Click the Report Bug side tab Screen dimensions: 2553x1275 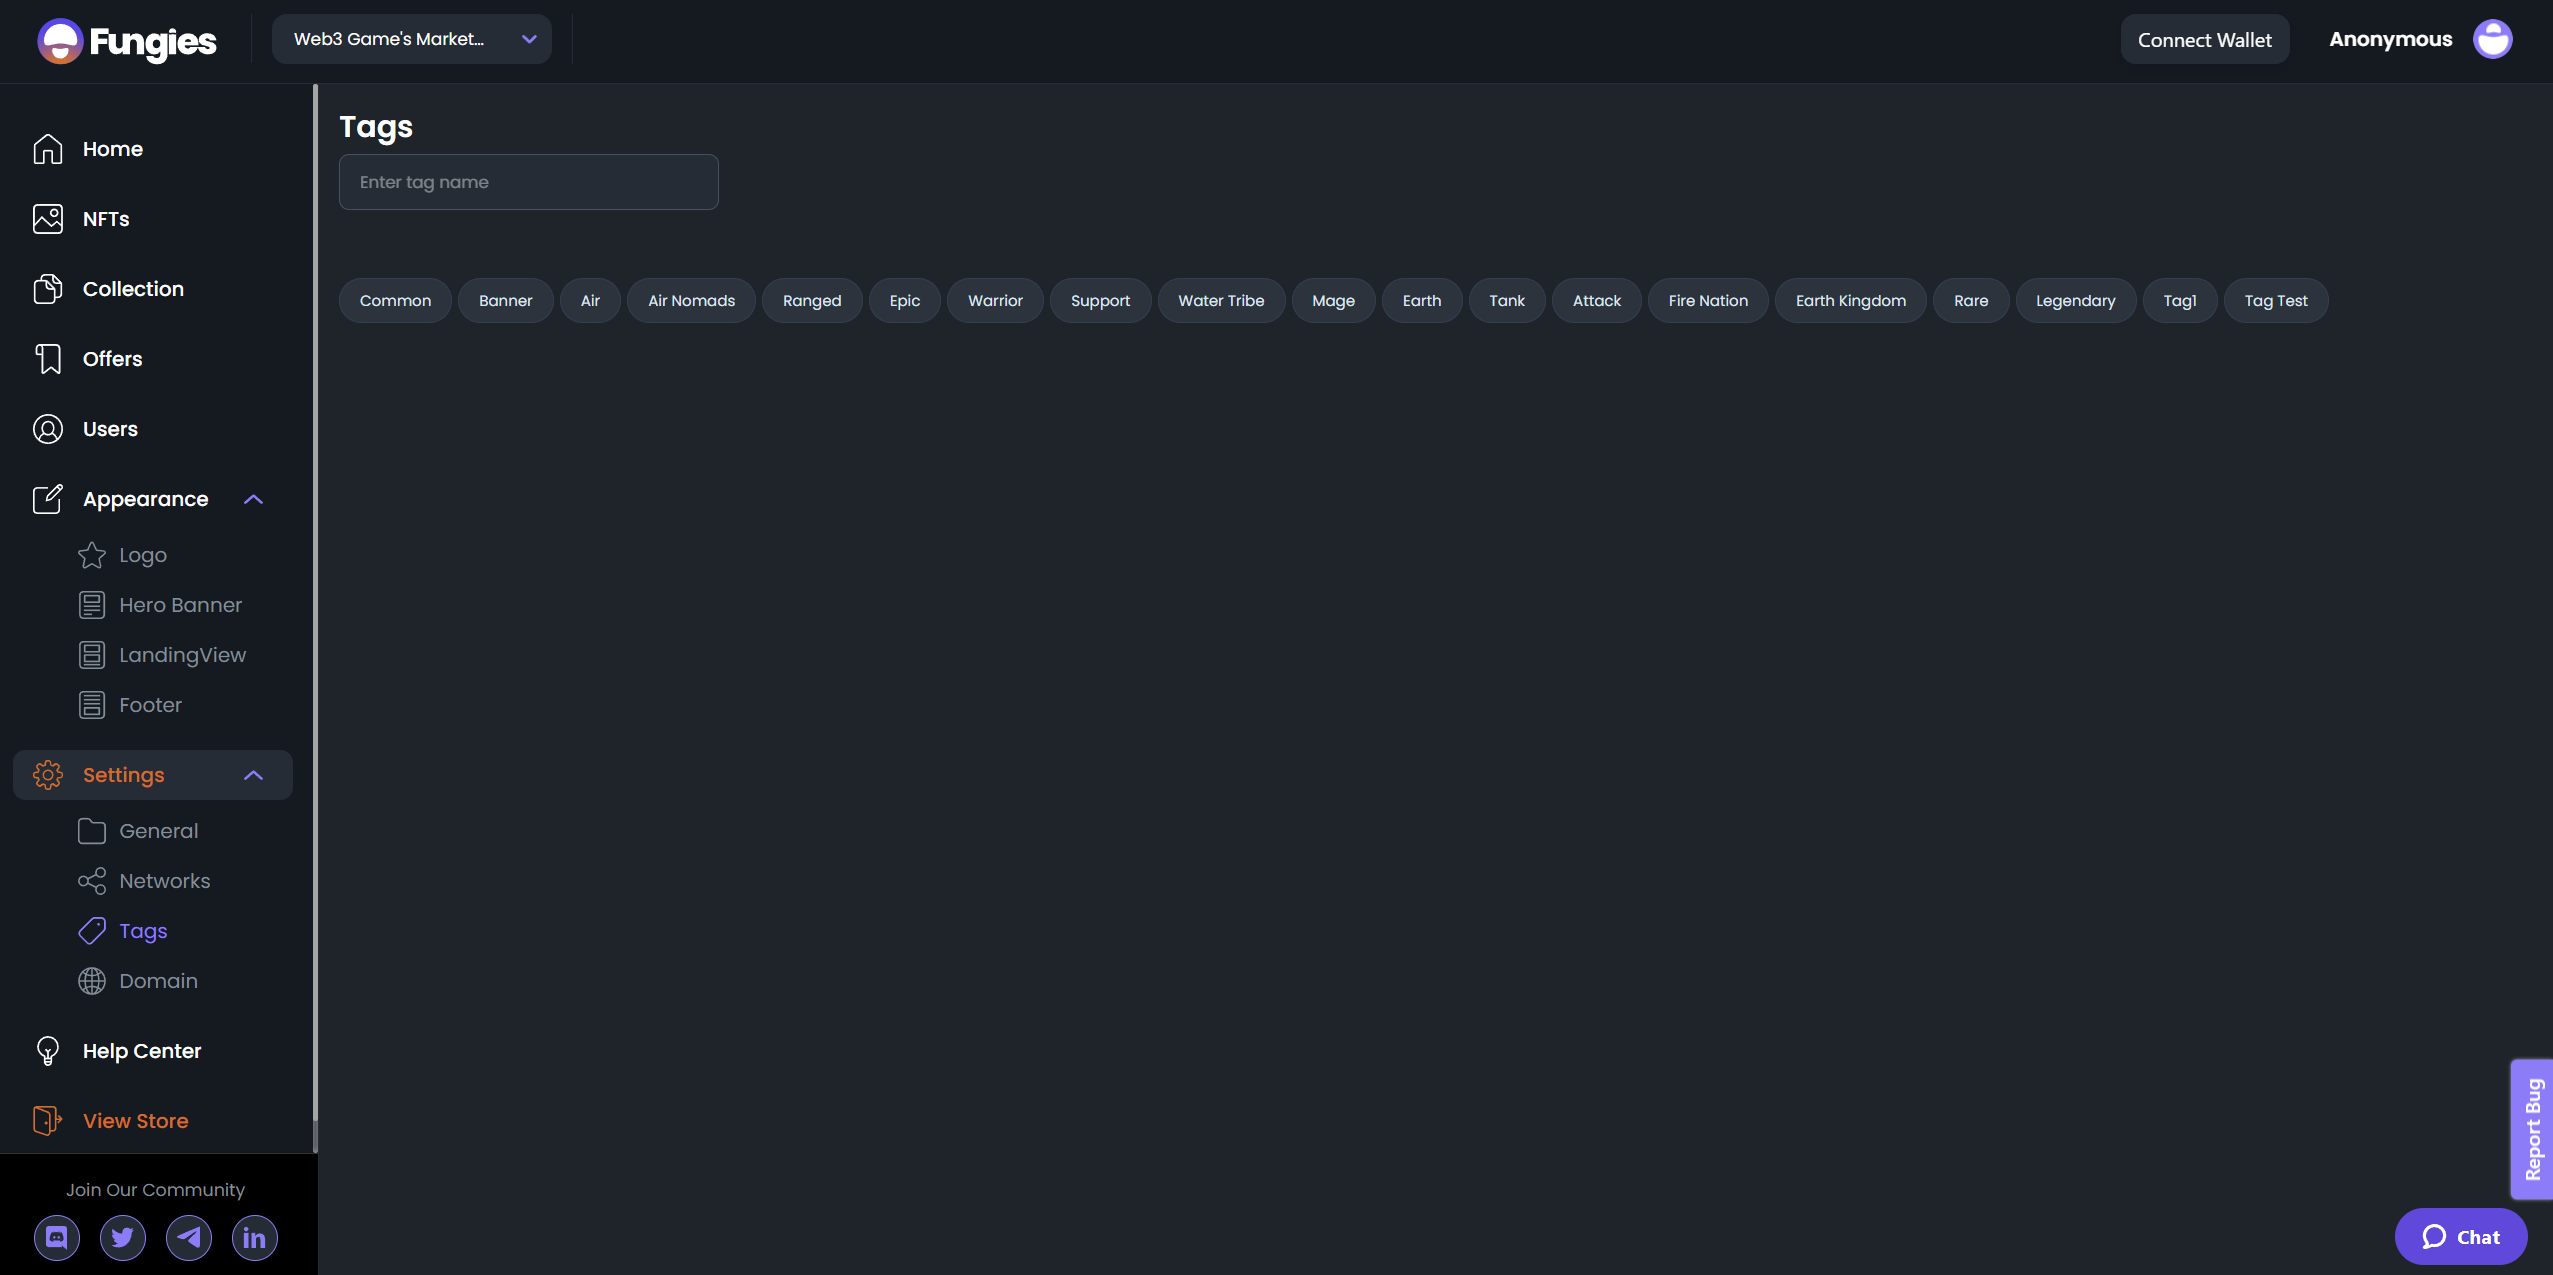2532,1129
